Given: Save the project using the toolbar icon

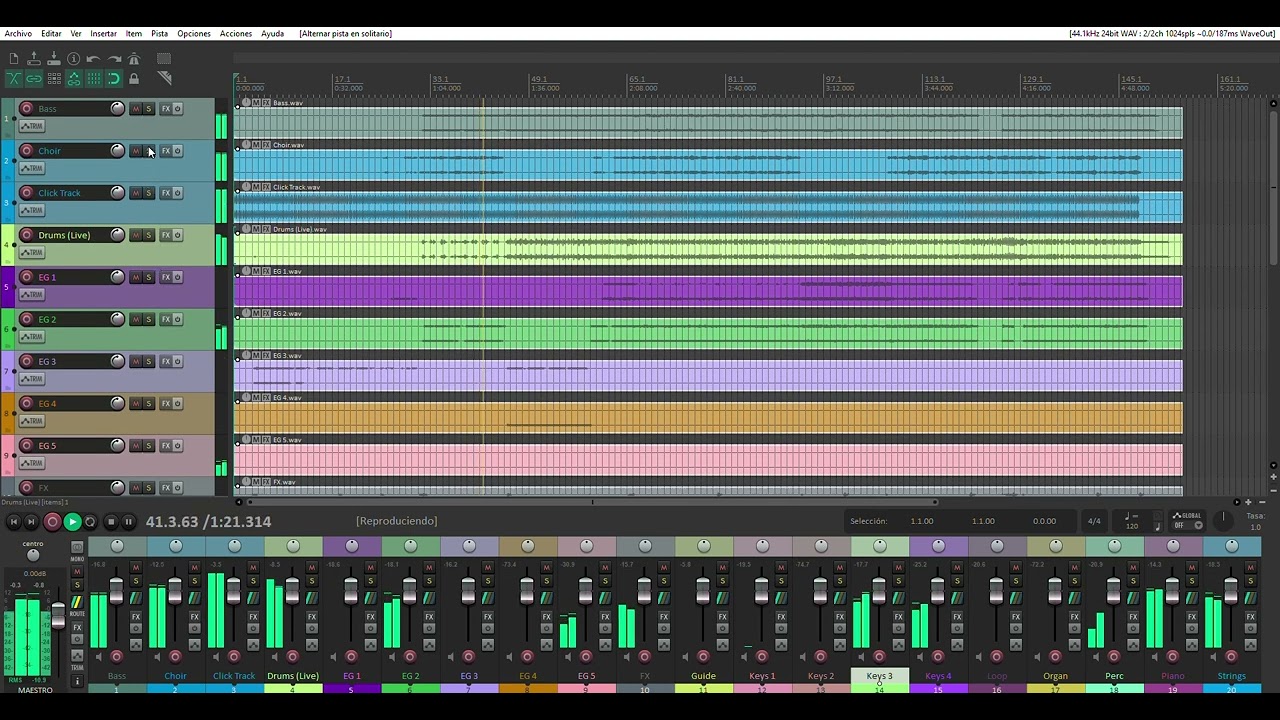Looking at the screenshot, I should point(54,59).
